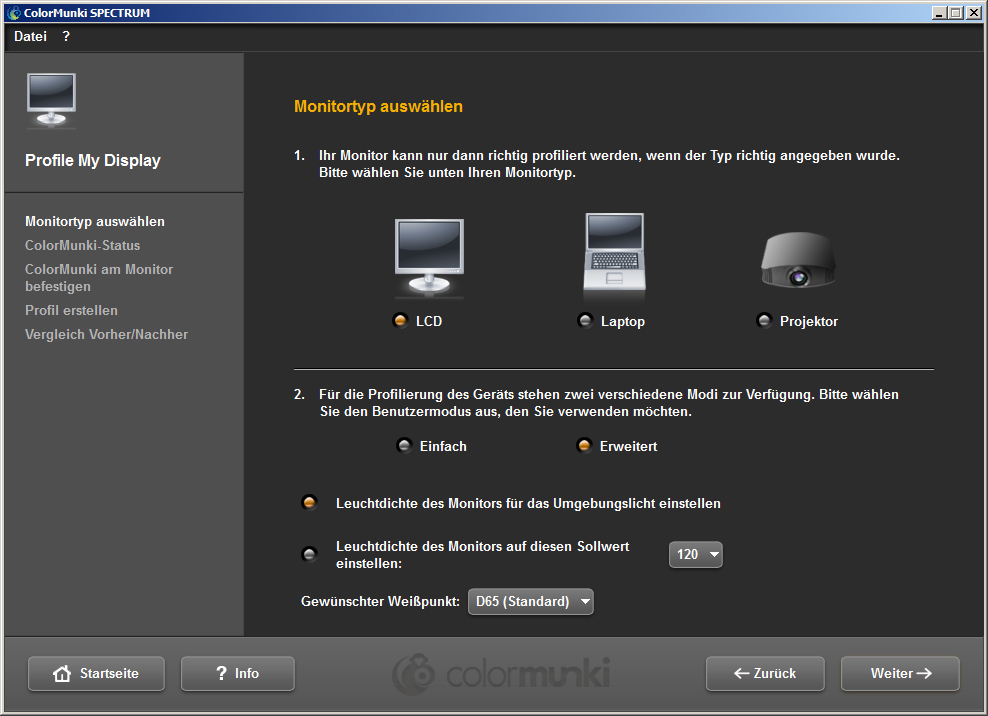Proceed with the Weiter button
The width and height of the screenshot is (988, 716).
pyautogui.click(x=900, y=673)
